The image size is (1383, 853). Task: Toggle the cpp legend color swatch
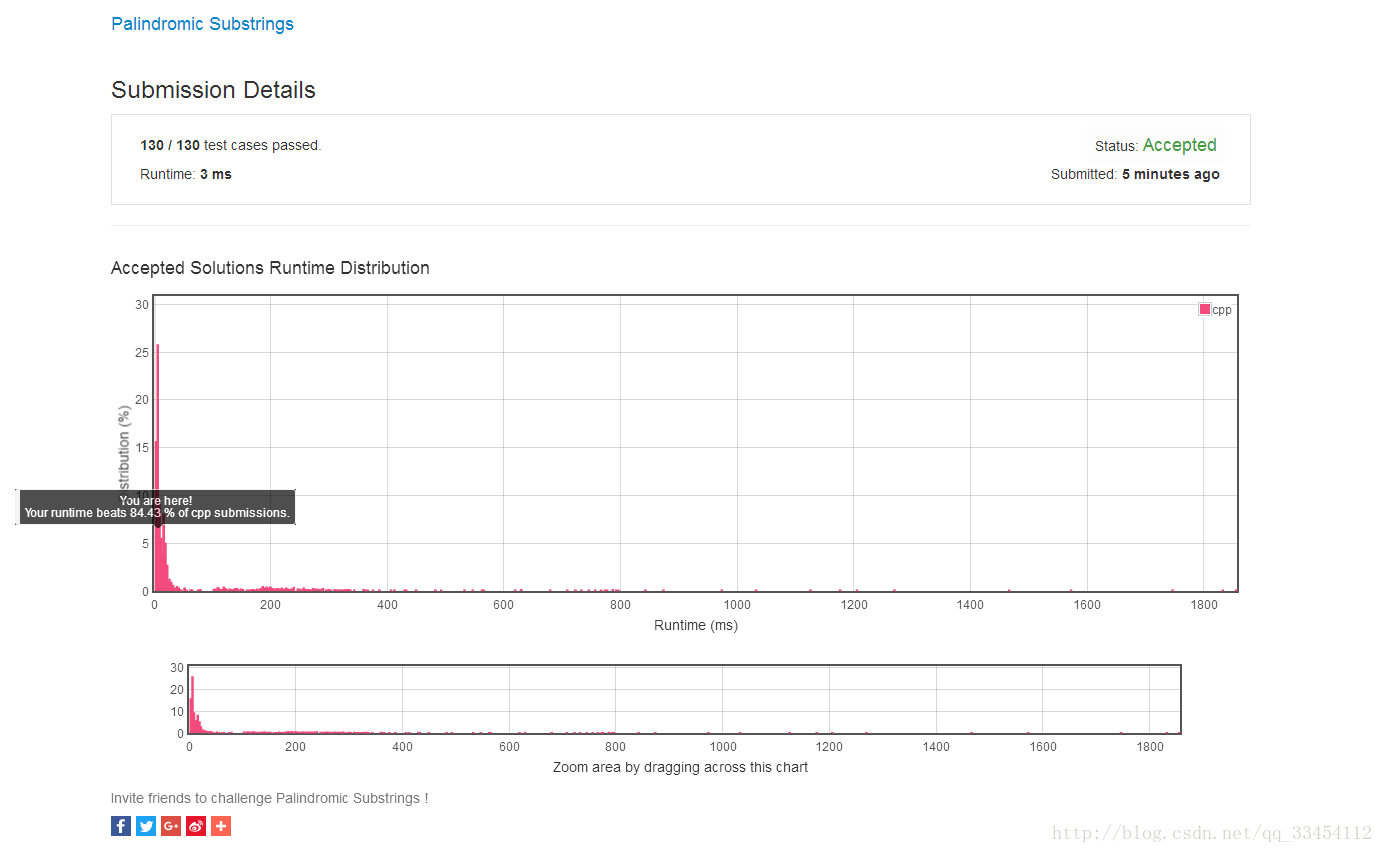click(x=1205, y=309)
